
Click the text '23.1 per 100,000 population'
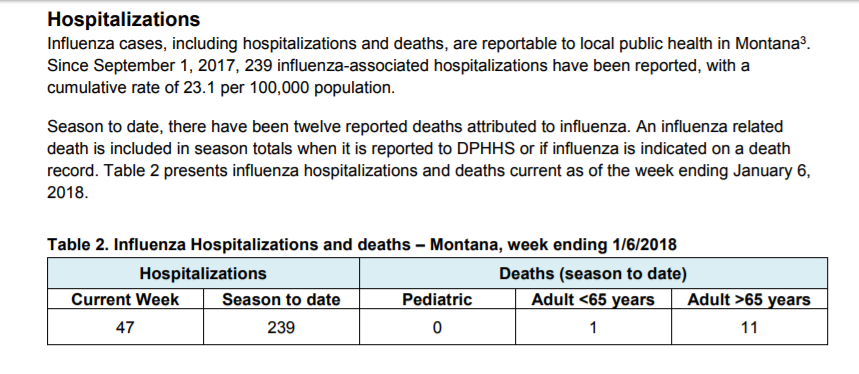tap(288, 88)
